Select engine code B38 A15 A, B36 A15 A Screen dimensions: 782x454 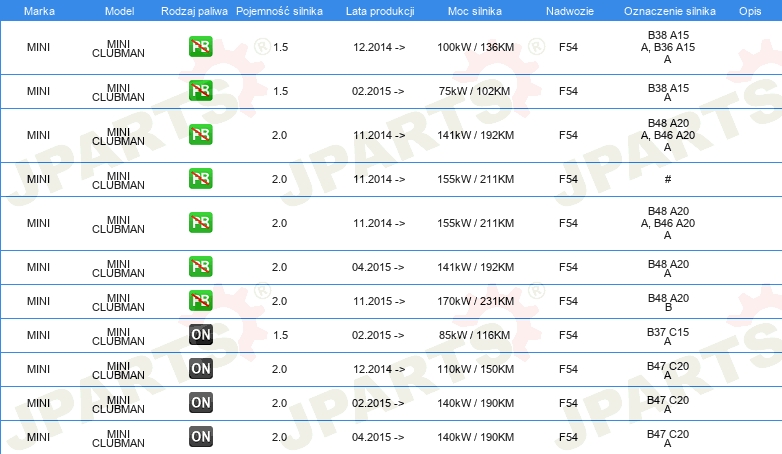click(x=668, y=47)
